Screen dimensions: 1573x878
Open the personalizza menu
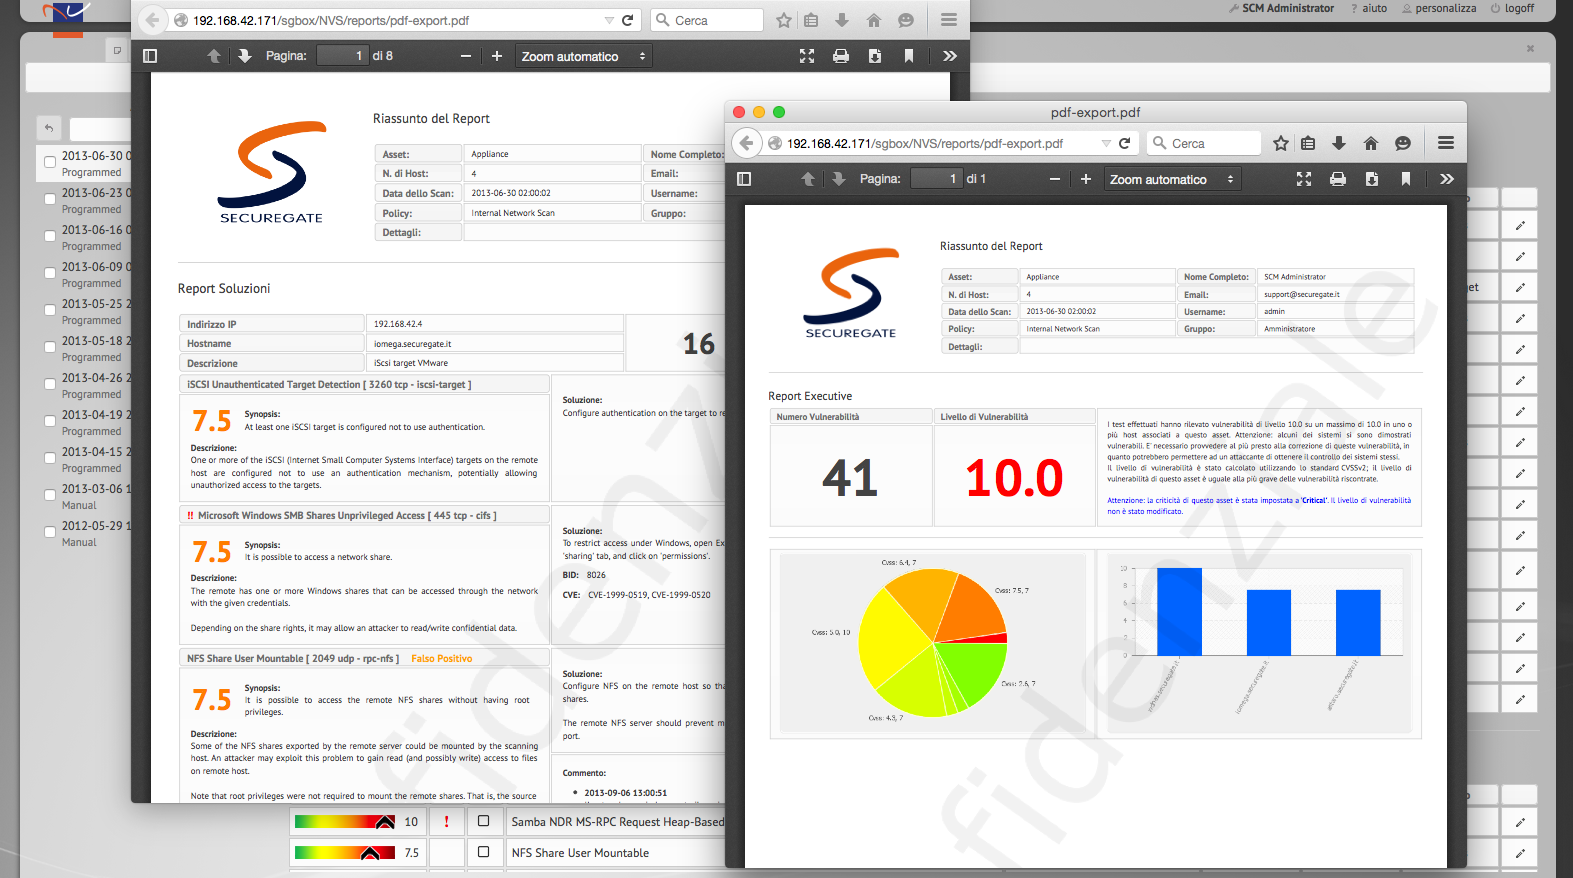click(x=1439, y=8)
